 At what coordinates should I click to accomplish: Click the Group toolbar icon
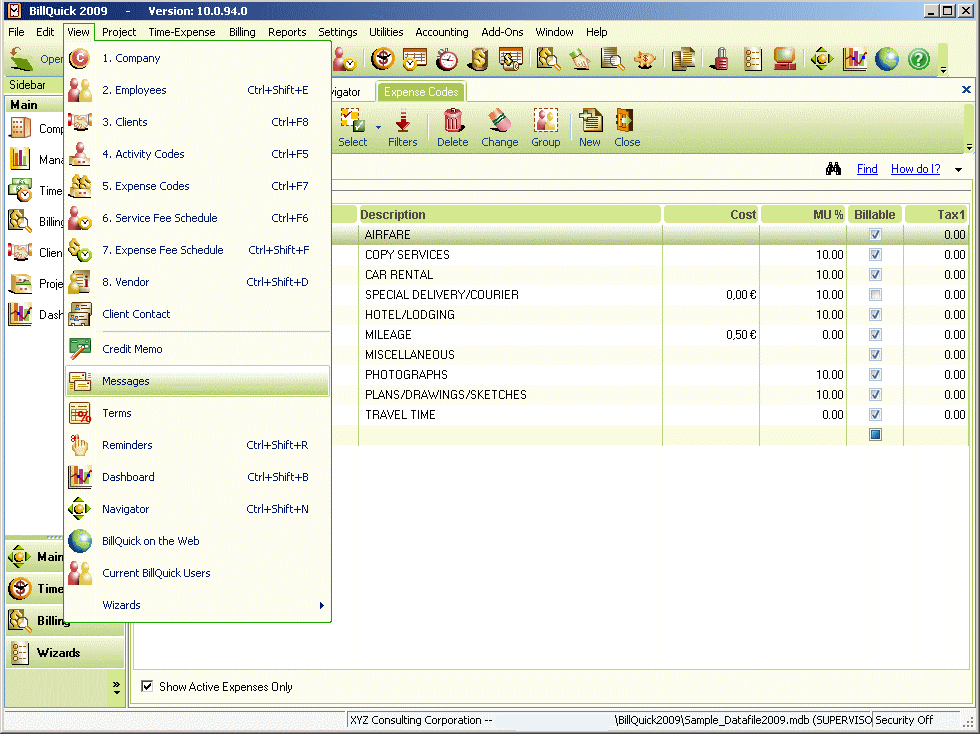[x=546, y=121]
